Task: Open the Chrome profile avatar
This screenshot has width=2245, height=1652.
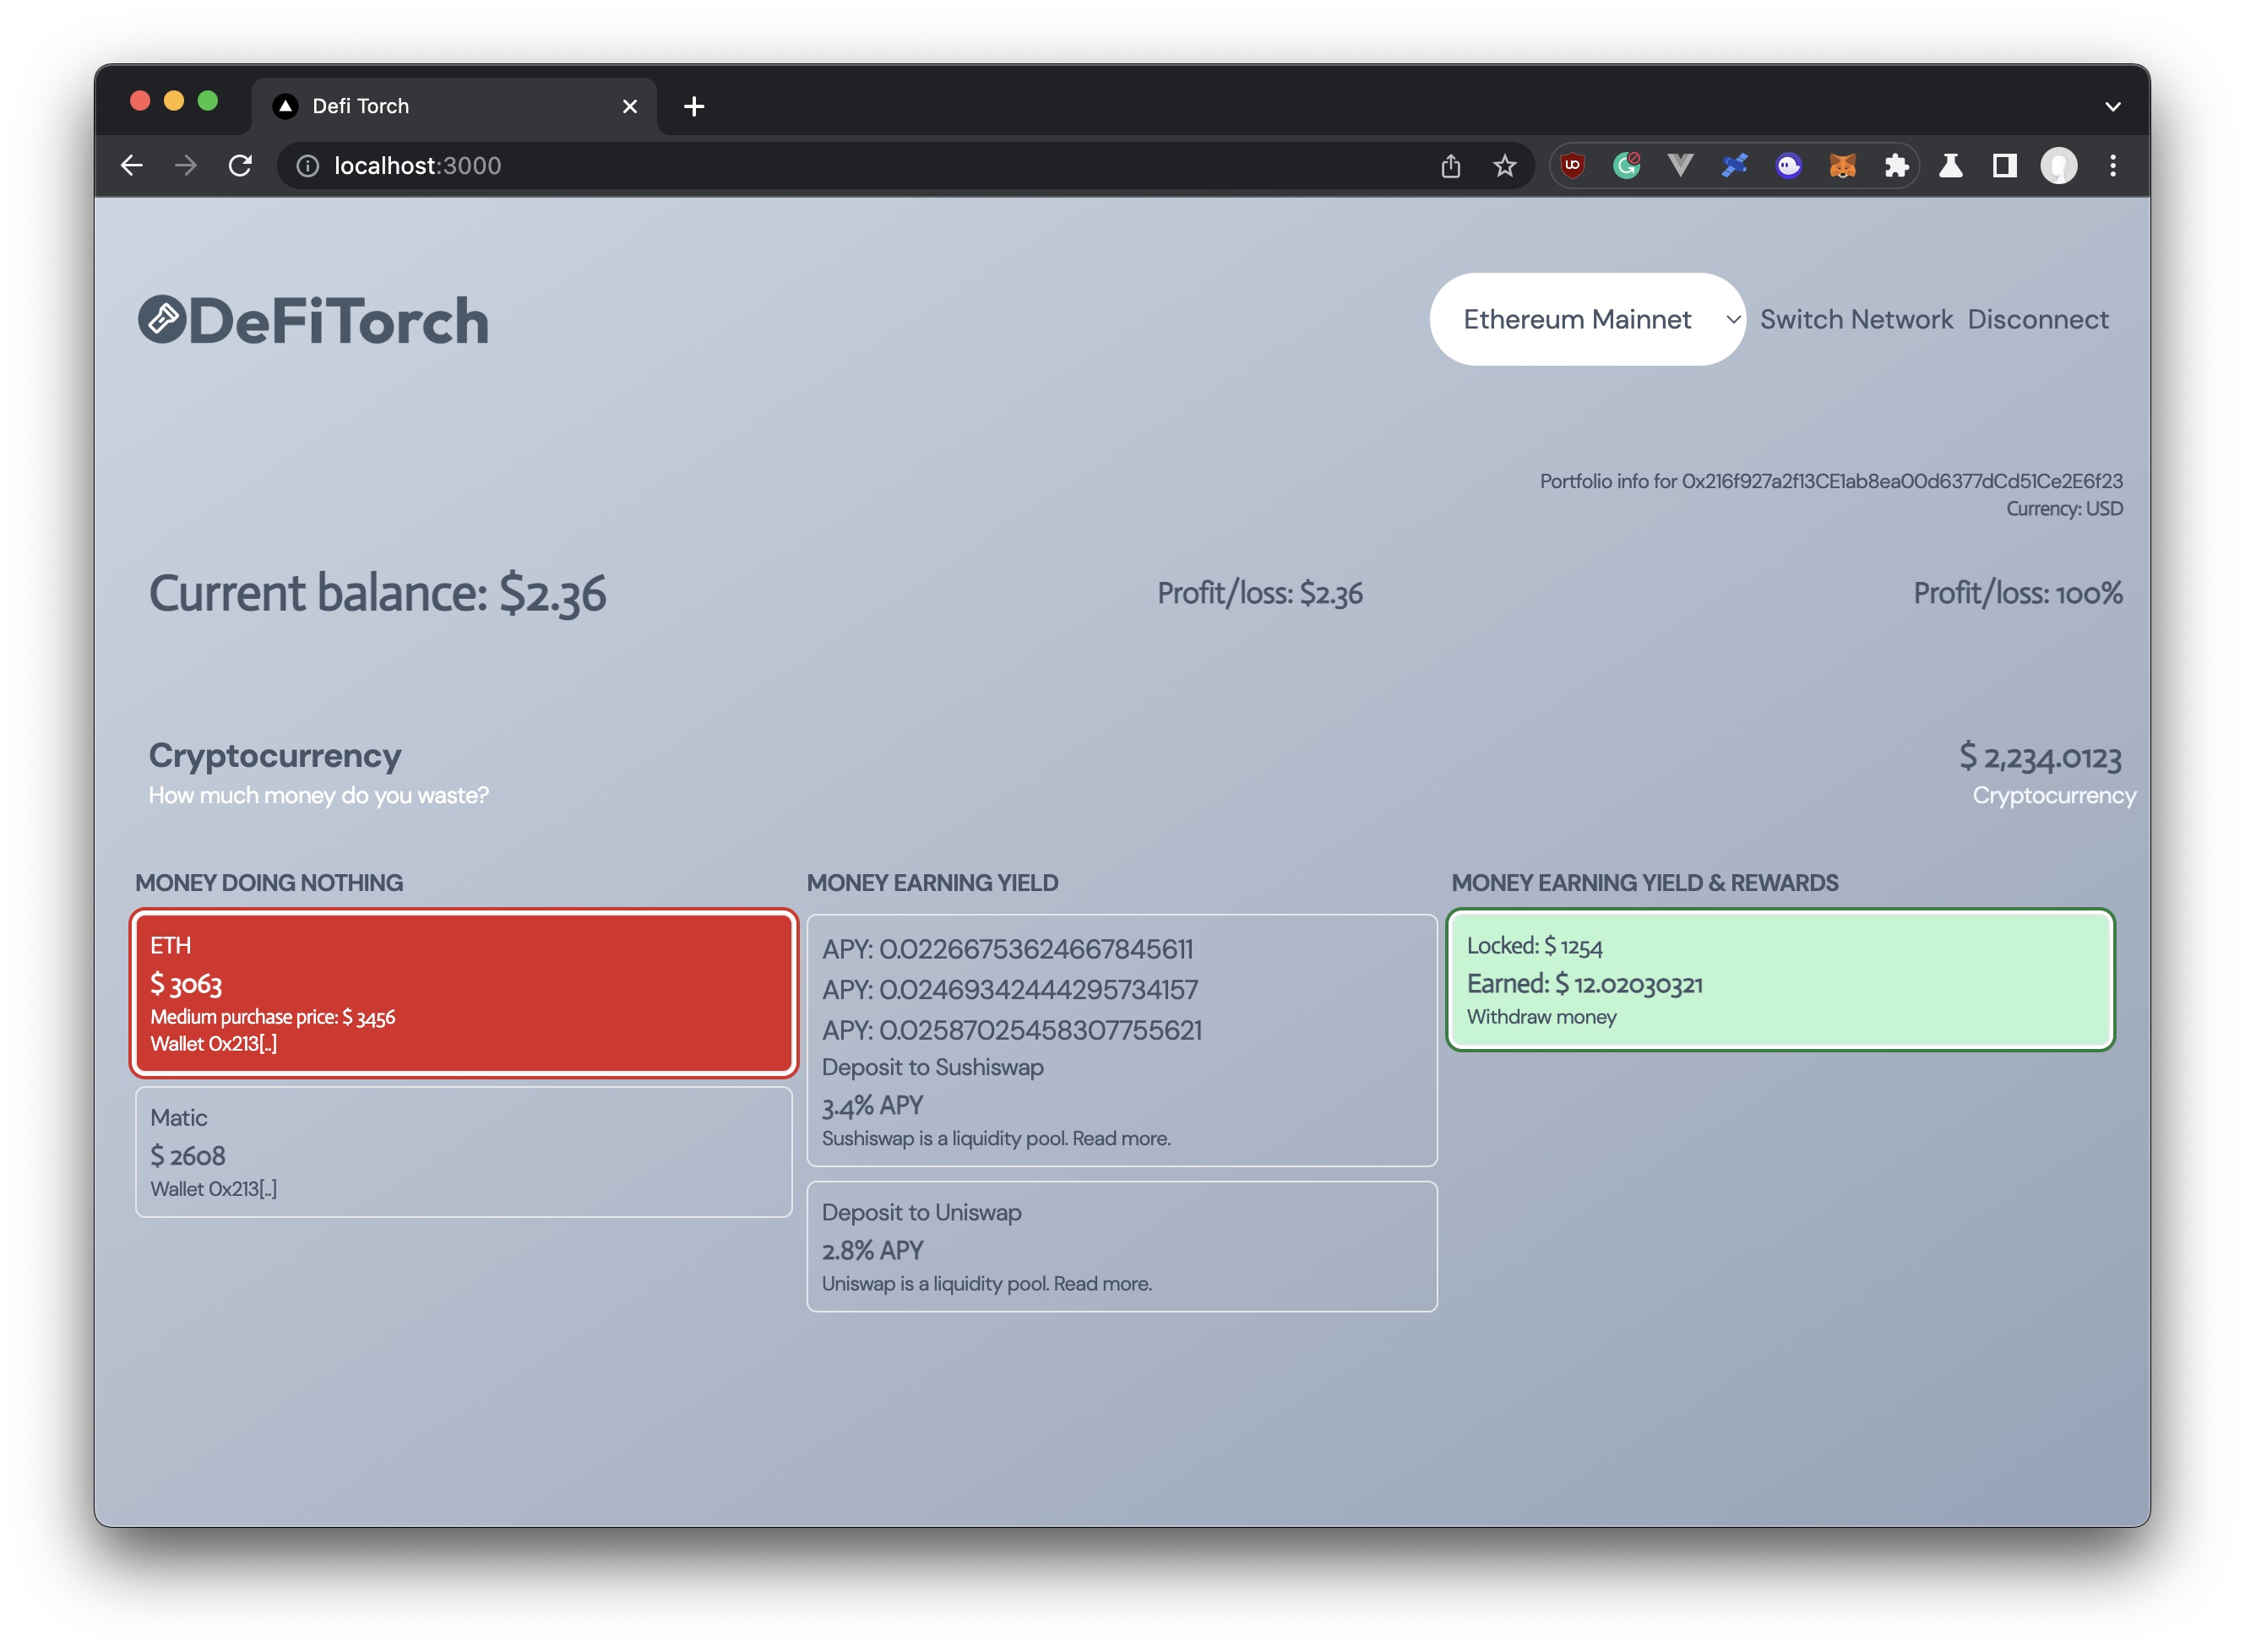Action: 2059,165
